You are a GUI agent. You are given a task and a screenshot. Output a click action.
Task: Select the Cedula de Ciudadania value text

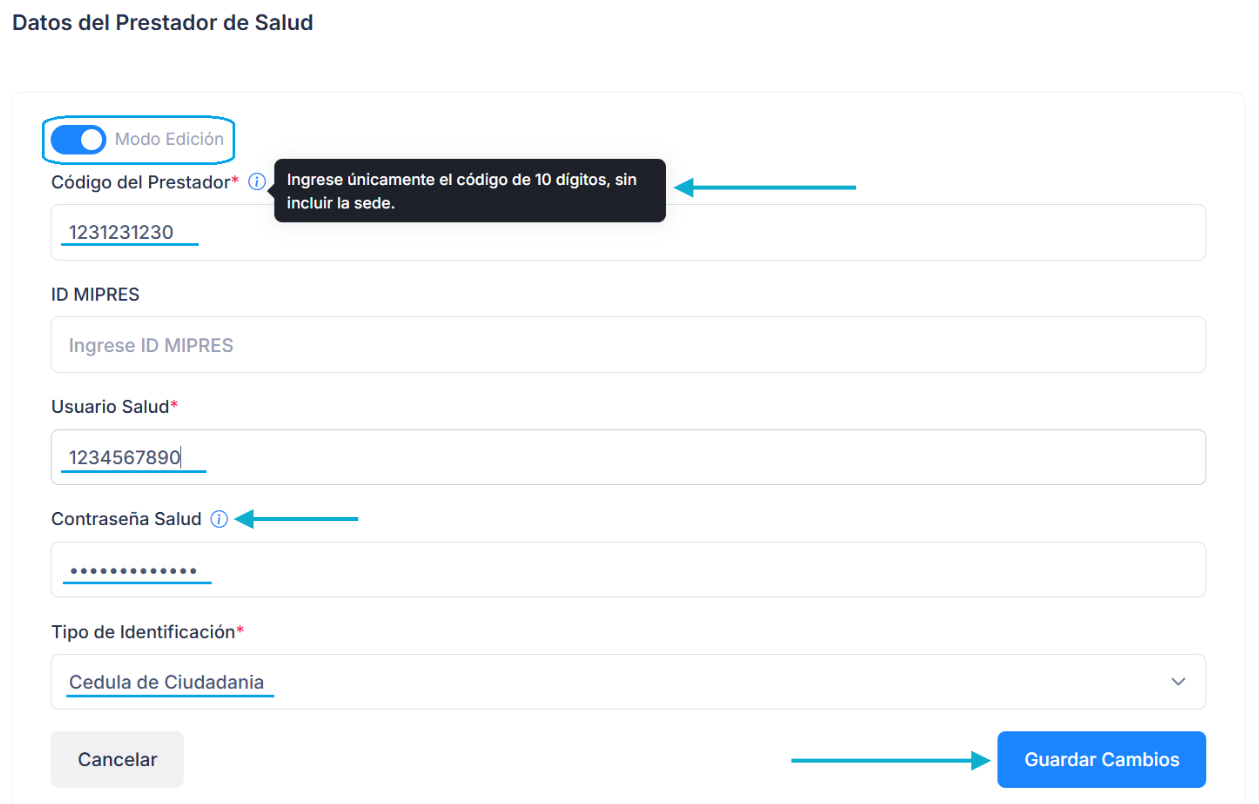(x=166, y=682)
